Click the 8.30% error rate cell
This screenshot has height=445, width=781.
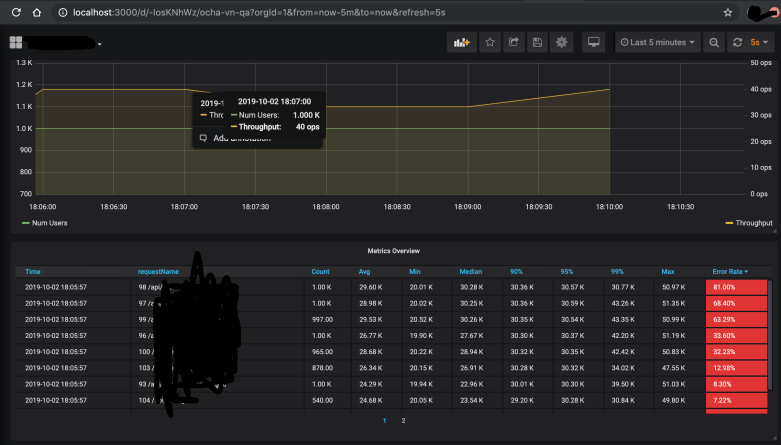[736, 384]
